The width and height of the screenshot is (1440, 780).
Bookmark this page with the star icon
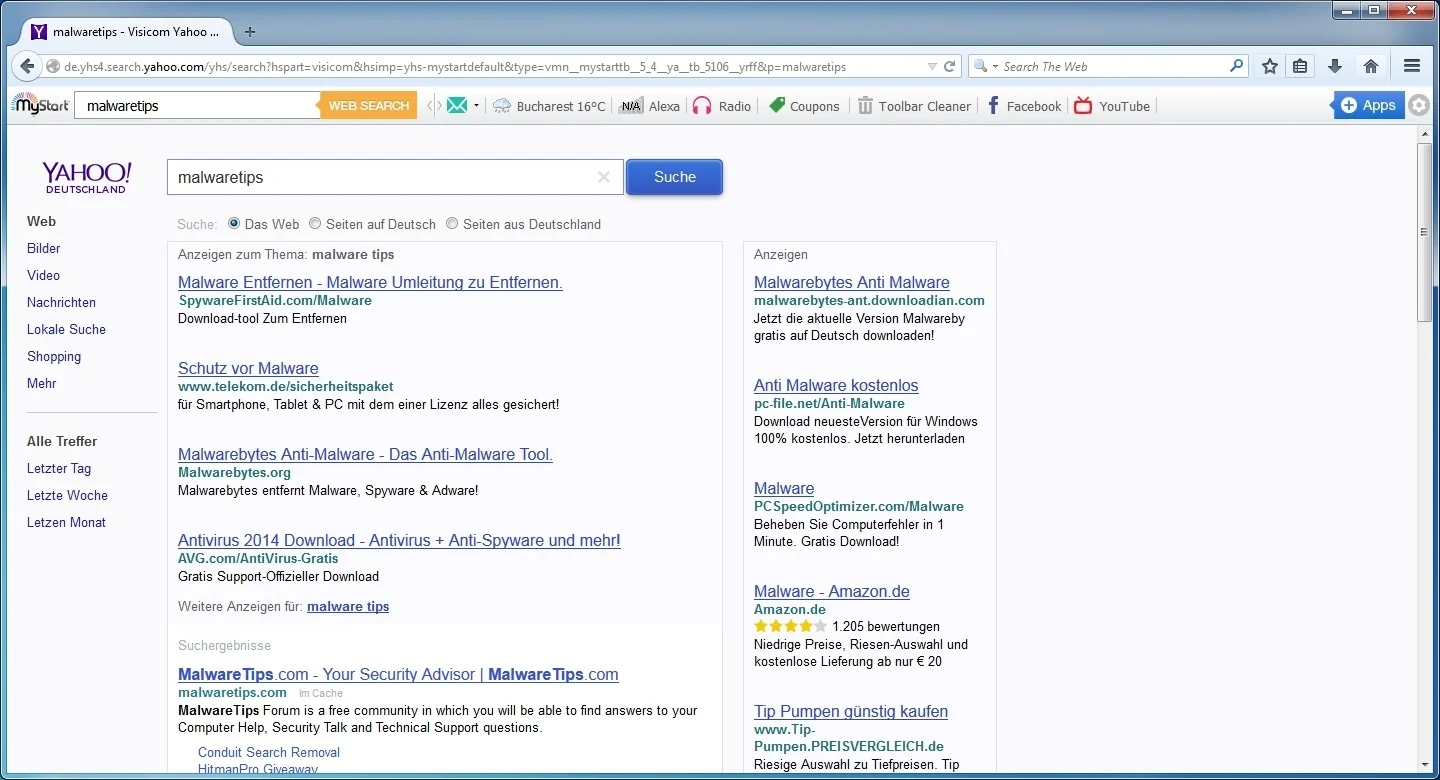tap(1270, 66)
